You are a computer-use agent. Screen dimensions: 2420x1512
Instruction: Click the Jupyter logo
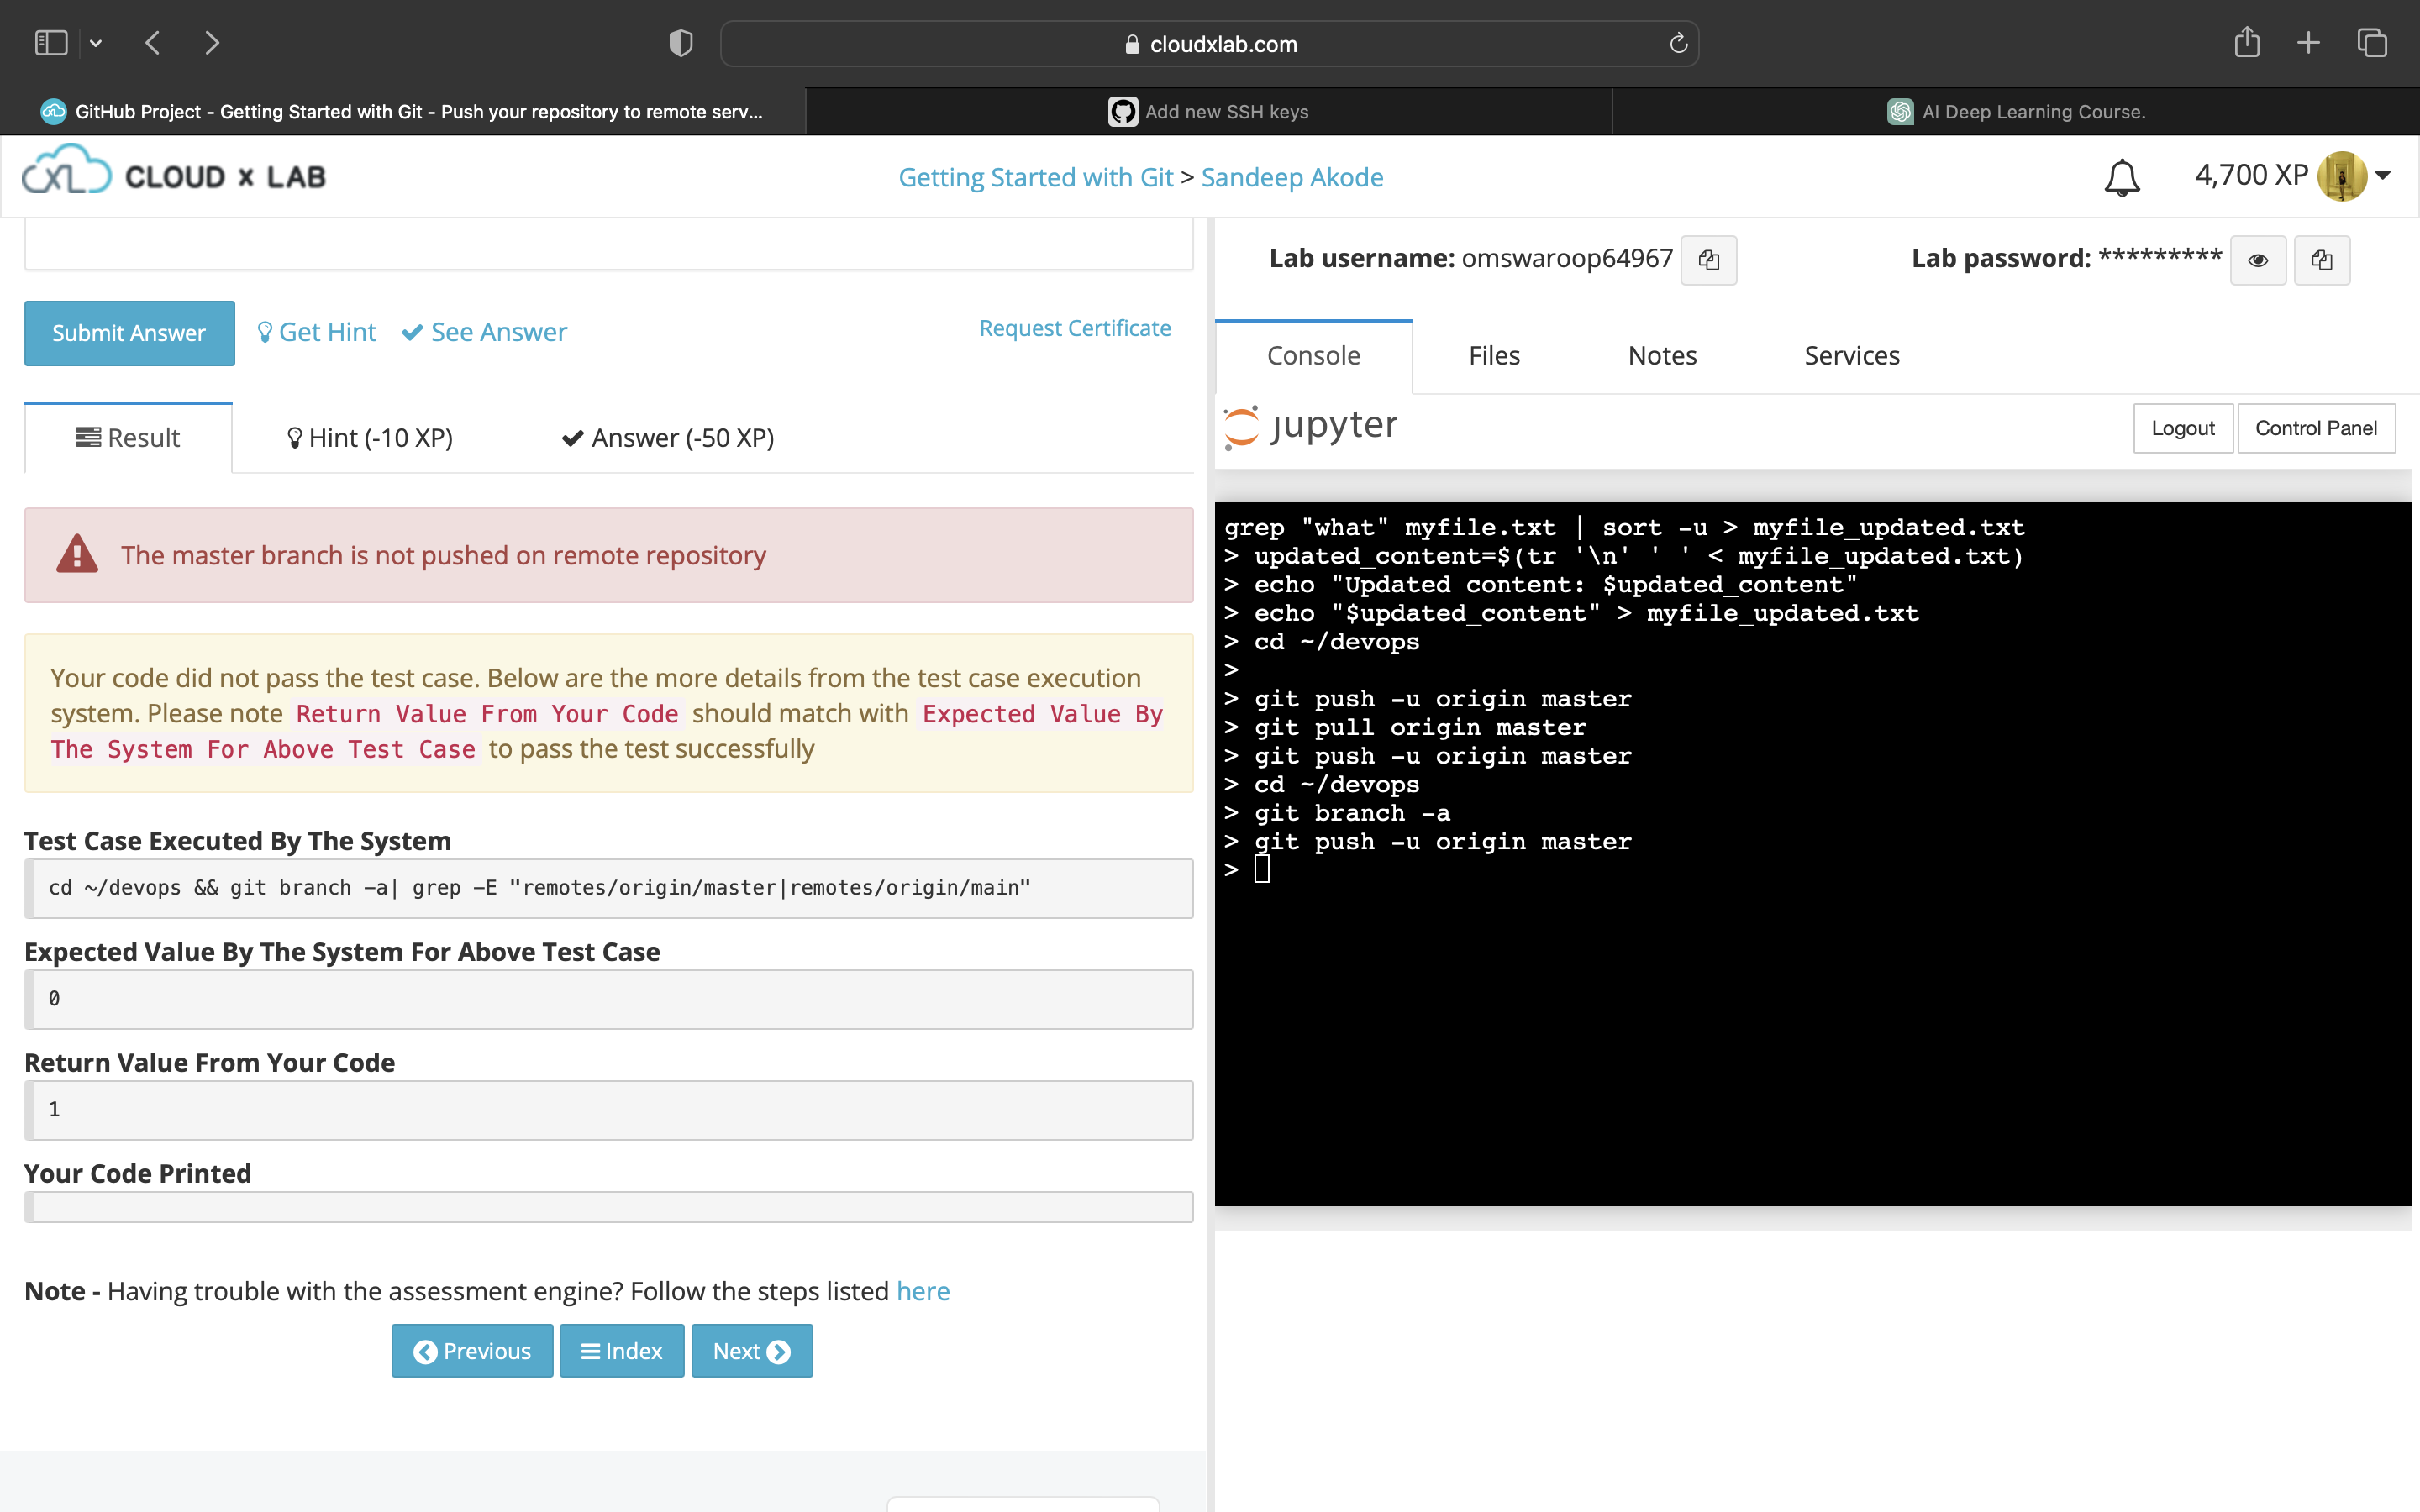point(1311,427)
